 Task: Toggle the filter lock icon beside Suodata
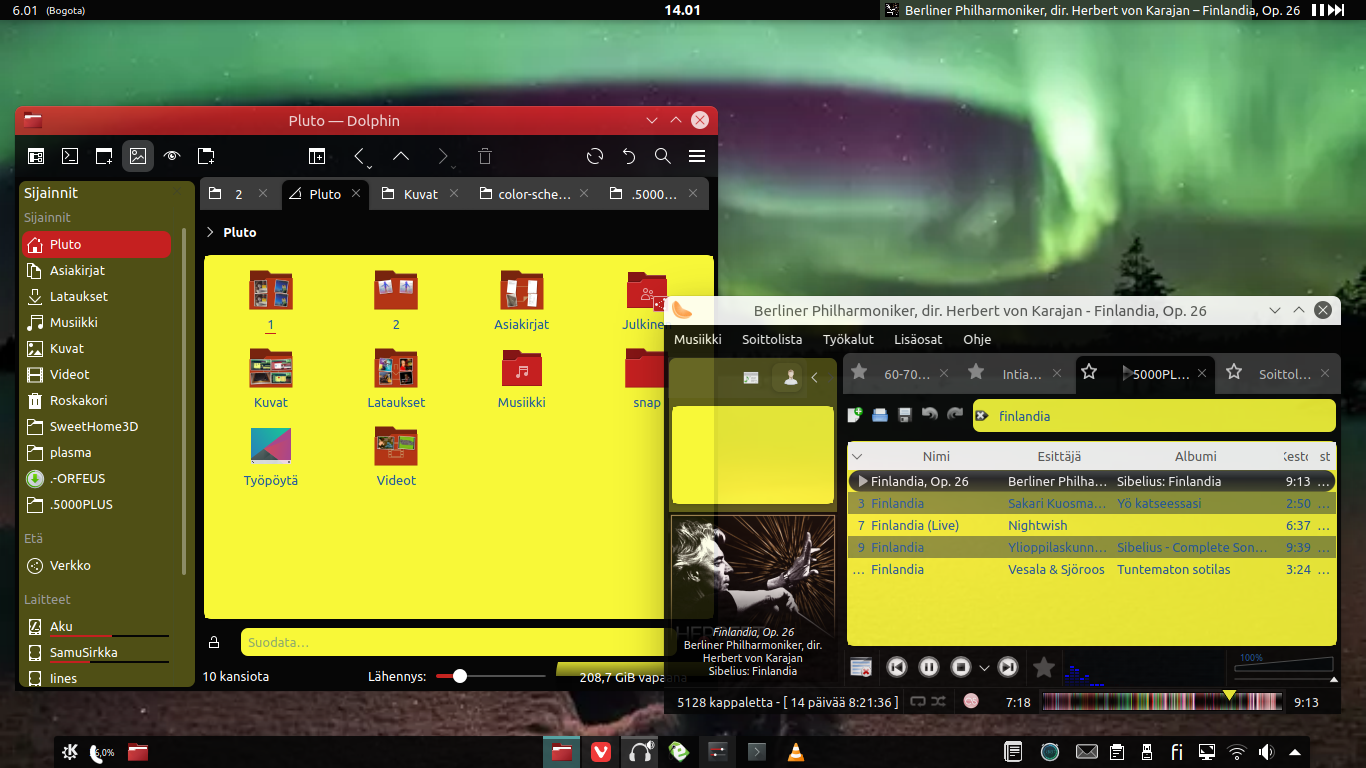(214, 642)
